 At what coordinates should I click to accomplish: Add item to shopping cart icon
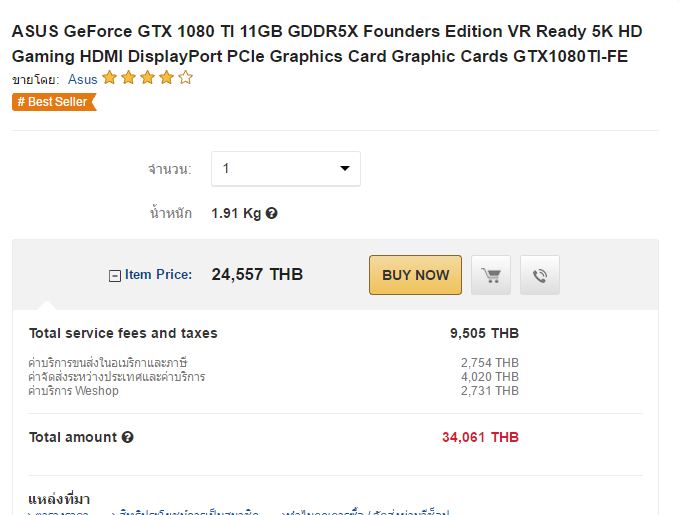click(491, 275)
